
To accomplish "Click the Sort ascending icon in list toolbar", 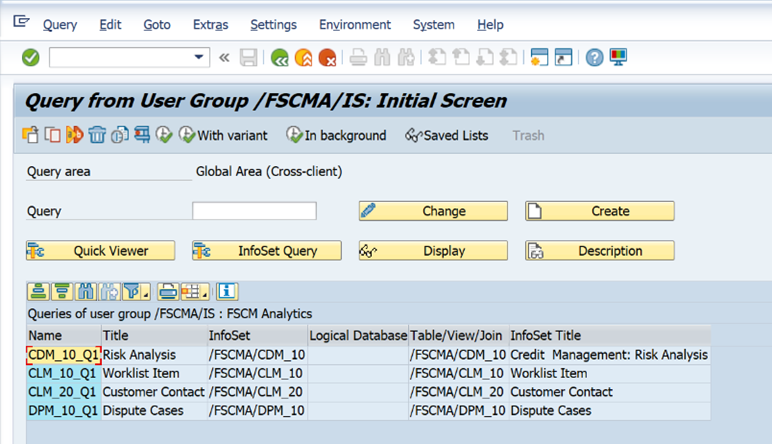I will pyautogui.click(x=38, y=292).
